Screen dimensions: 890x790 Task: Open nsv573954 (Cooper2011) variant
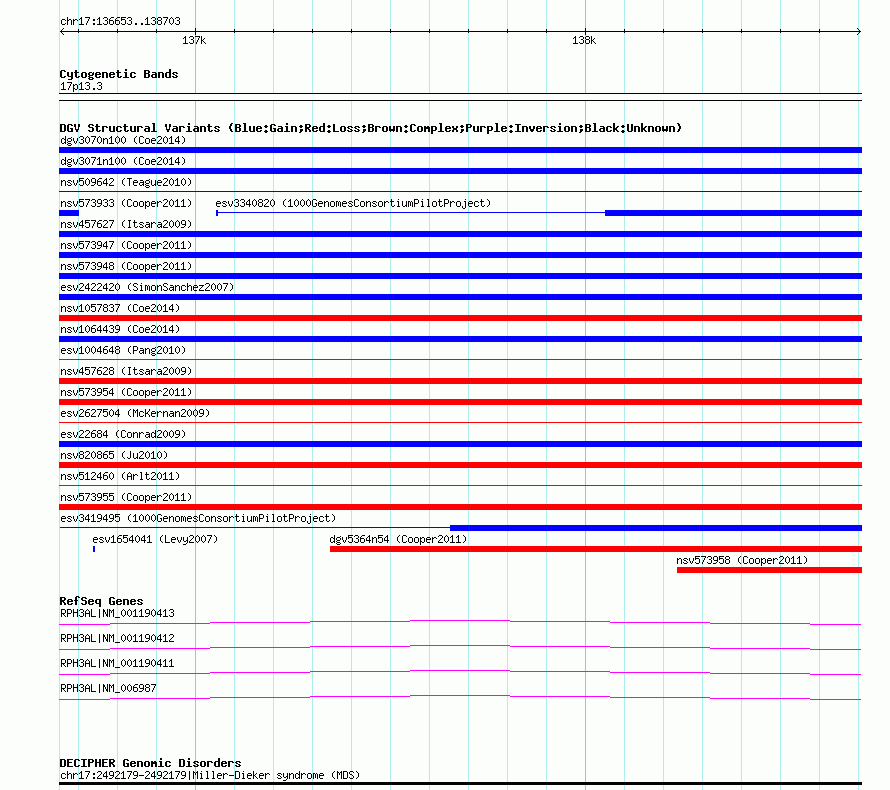[126, 392]
